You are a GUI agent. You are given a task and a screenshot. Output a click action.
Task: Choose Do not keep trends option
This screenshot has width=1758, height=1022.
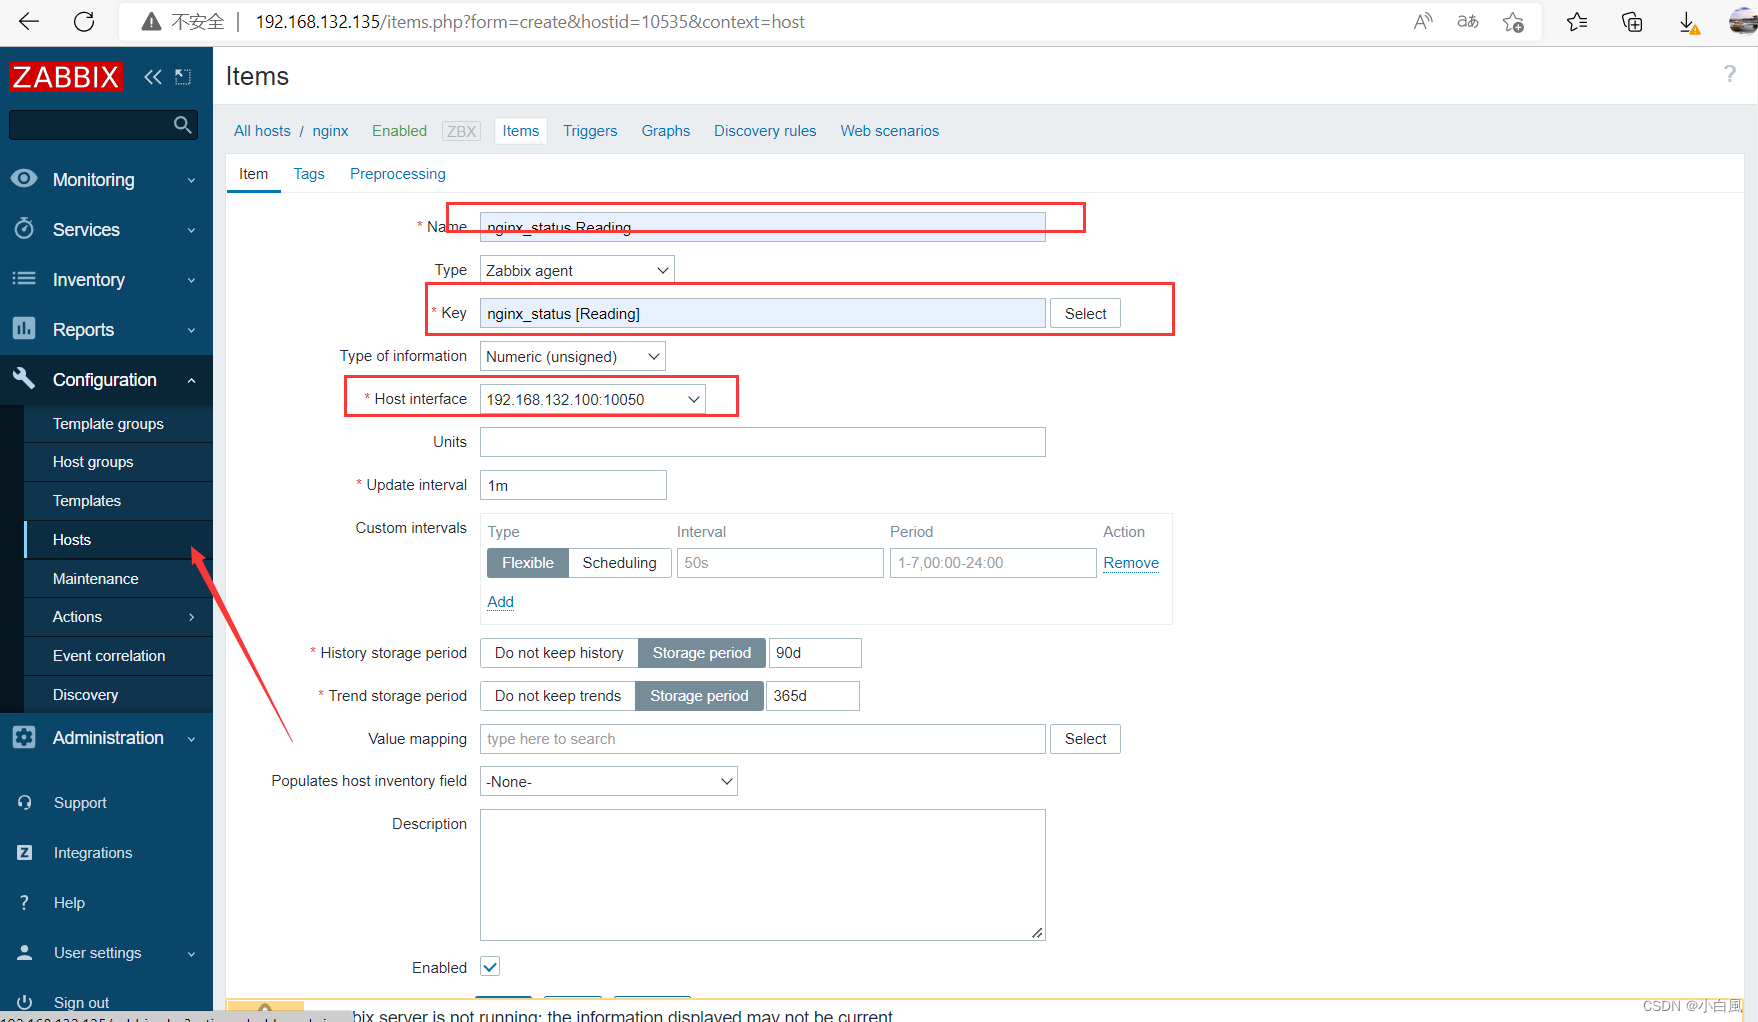coord(558,696)
